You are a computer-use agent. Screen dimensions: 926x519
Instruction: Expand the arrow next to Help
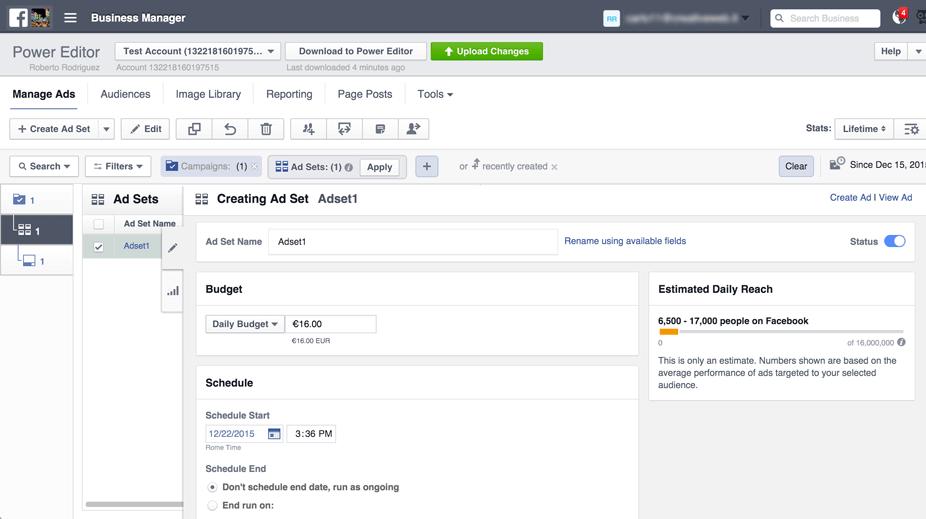[x=918, y=51]
